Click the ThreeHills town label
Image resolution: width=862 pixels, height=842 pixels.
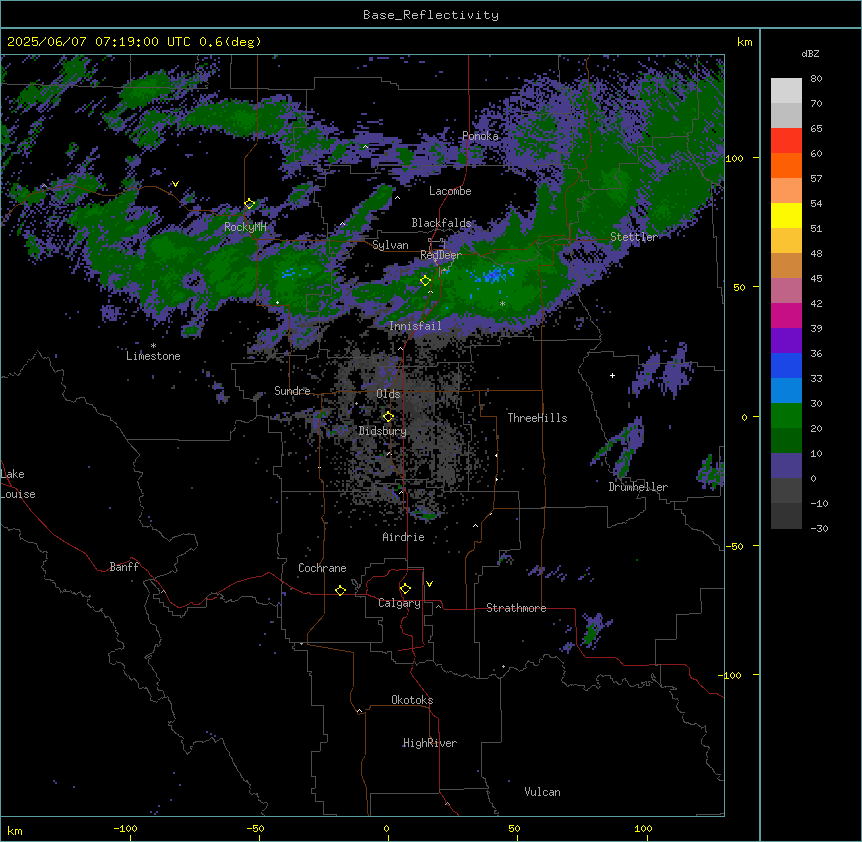[537, 418]
